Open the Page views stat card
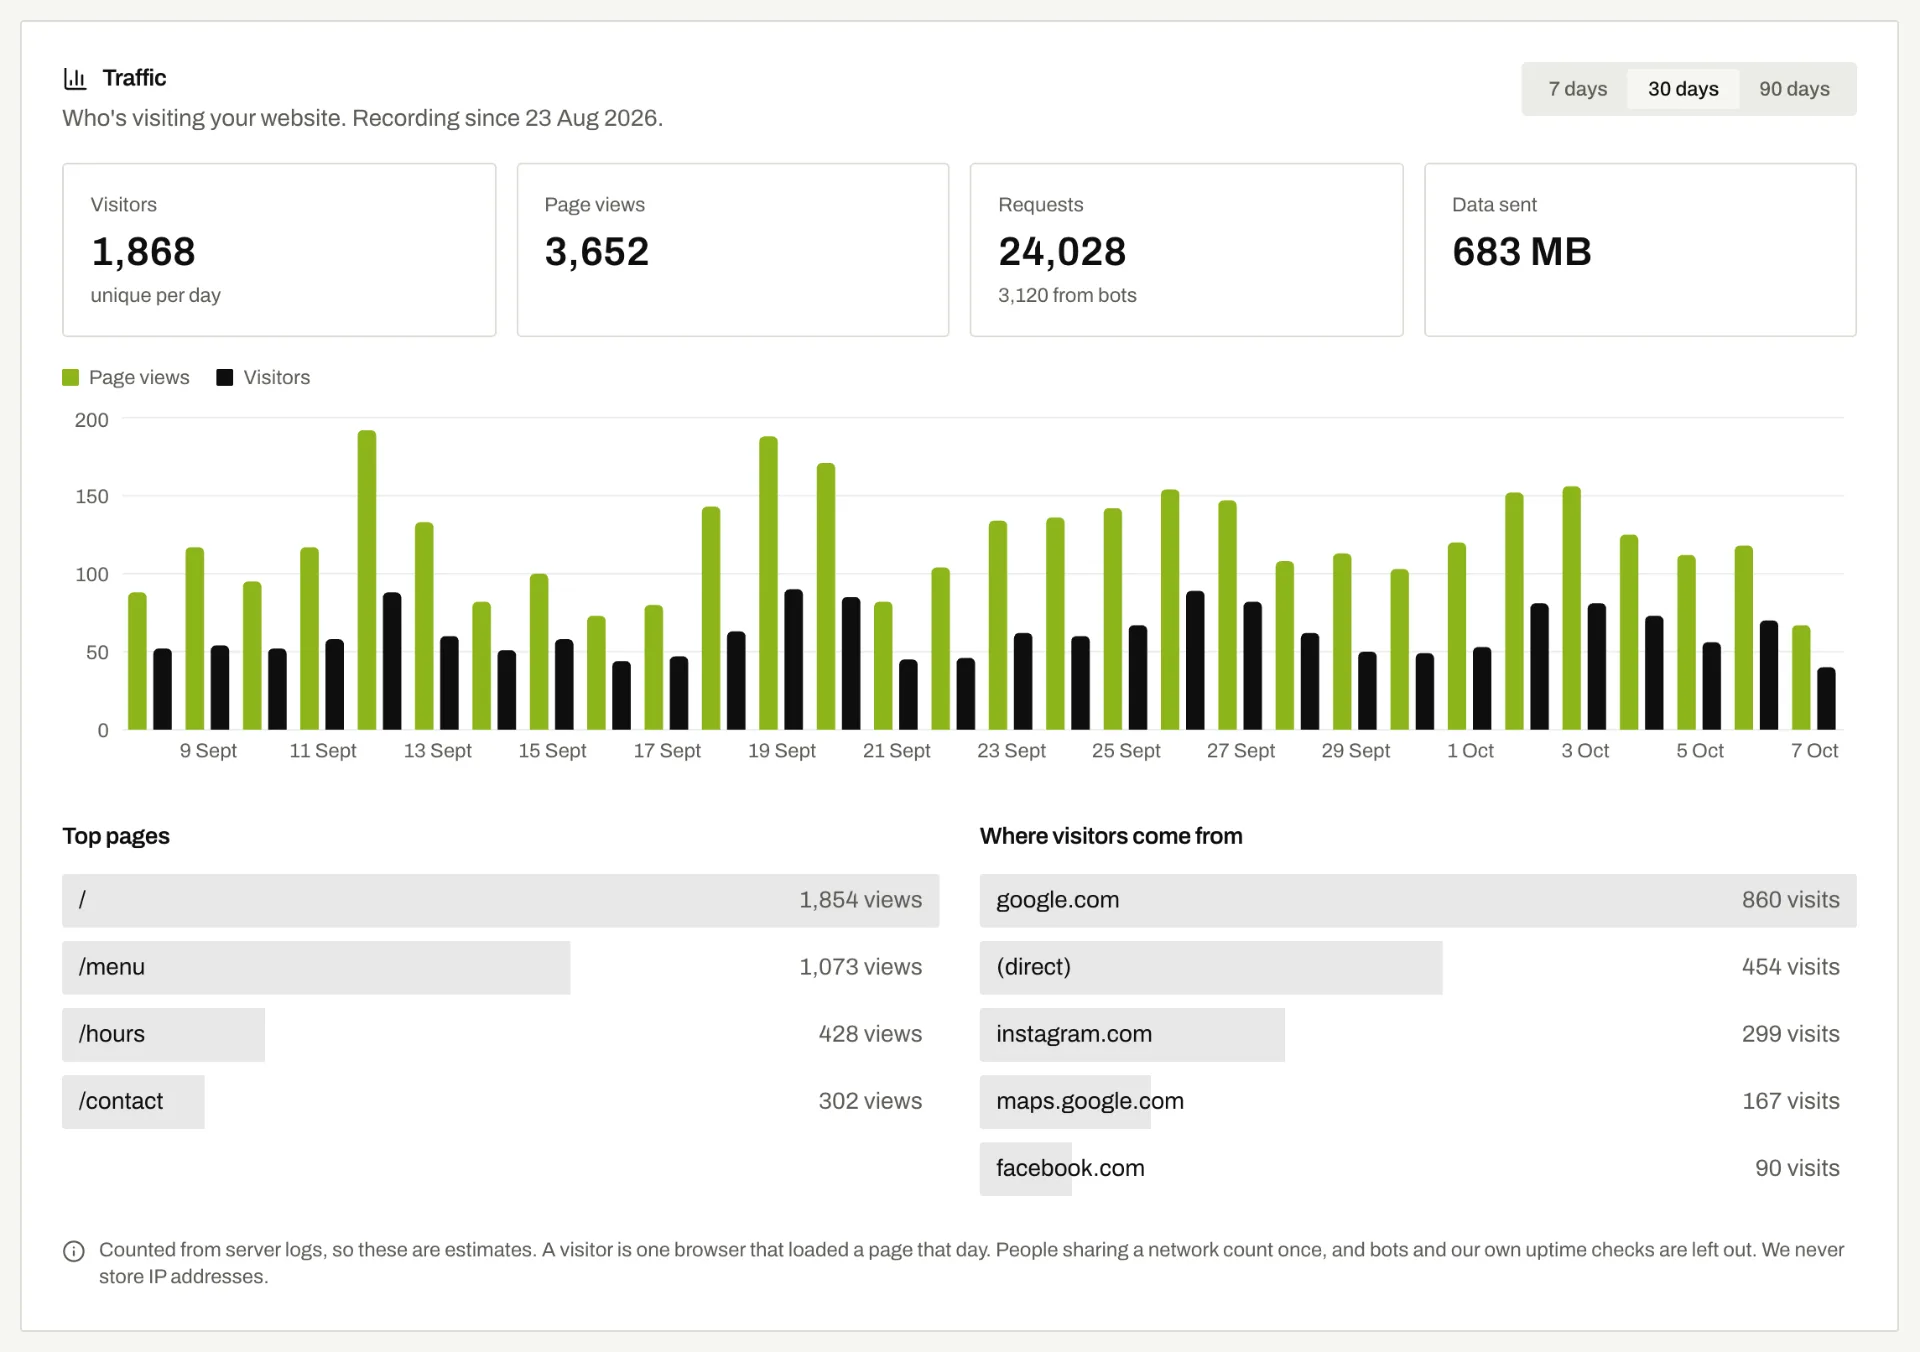 click(x=733, y=250)
